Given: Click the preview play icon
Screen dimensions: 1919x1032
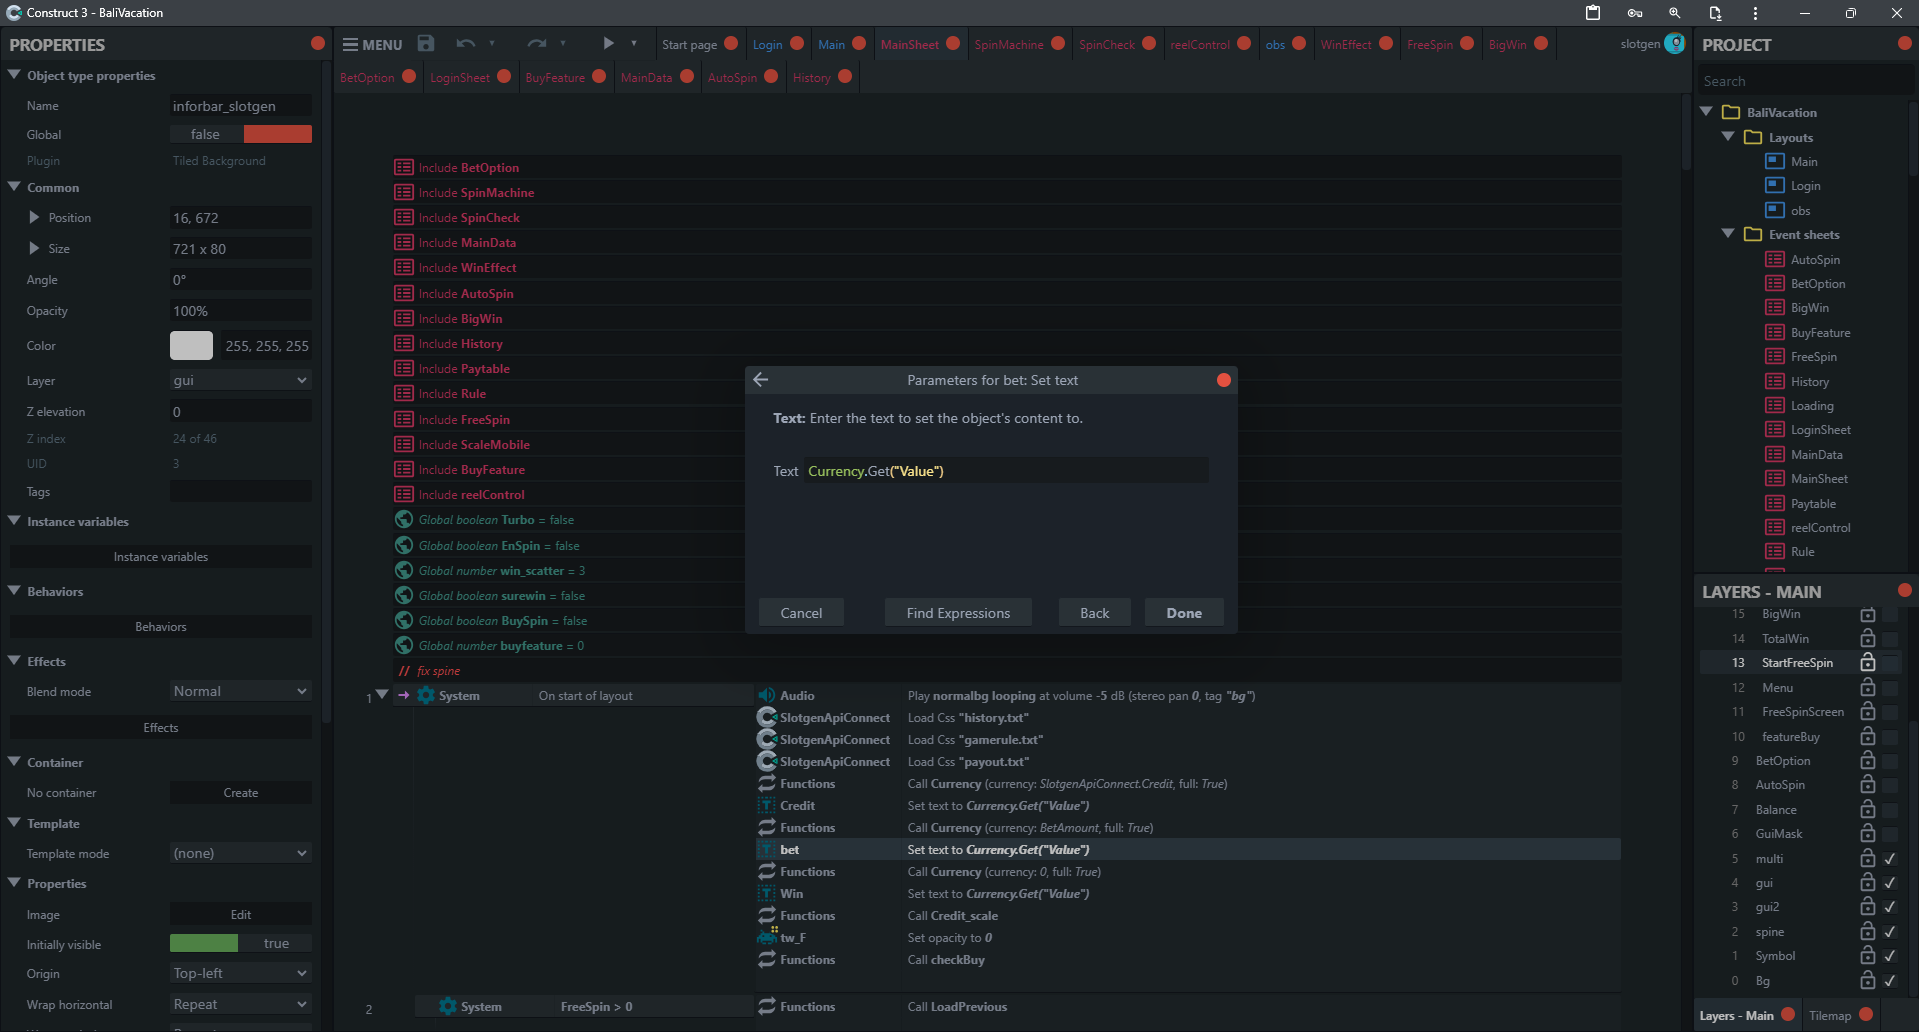Looking at the screenshot, I should [x=608, y=43].
